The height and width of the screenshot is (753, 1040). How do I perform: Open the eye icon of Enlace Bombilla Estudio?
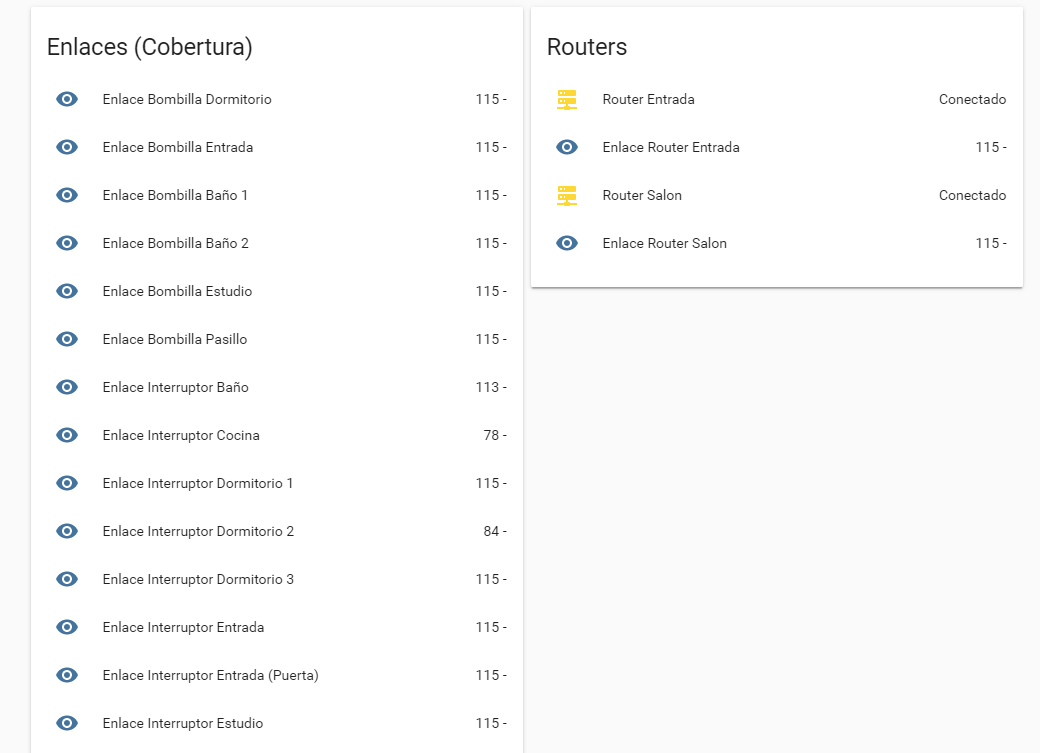[x=67, y=291]
